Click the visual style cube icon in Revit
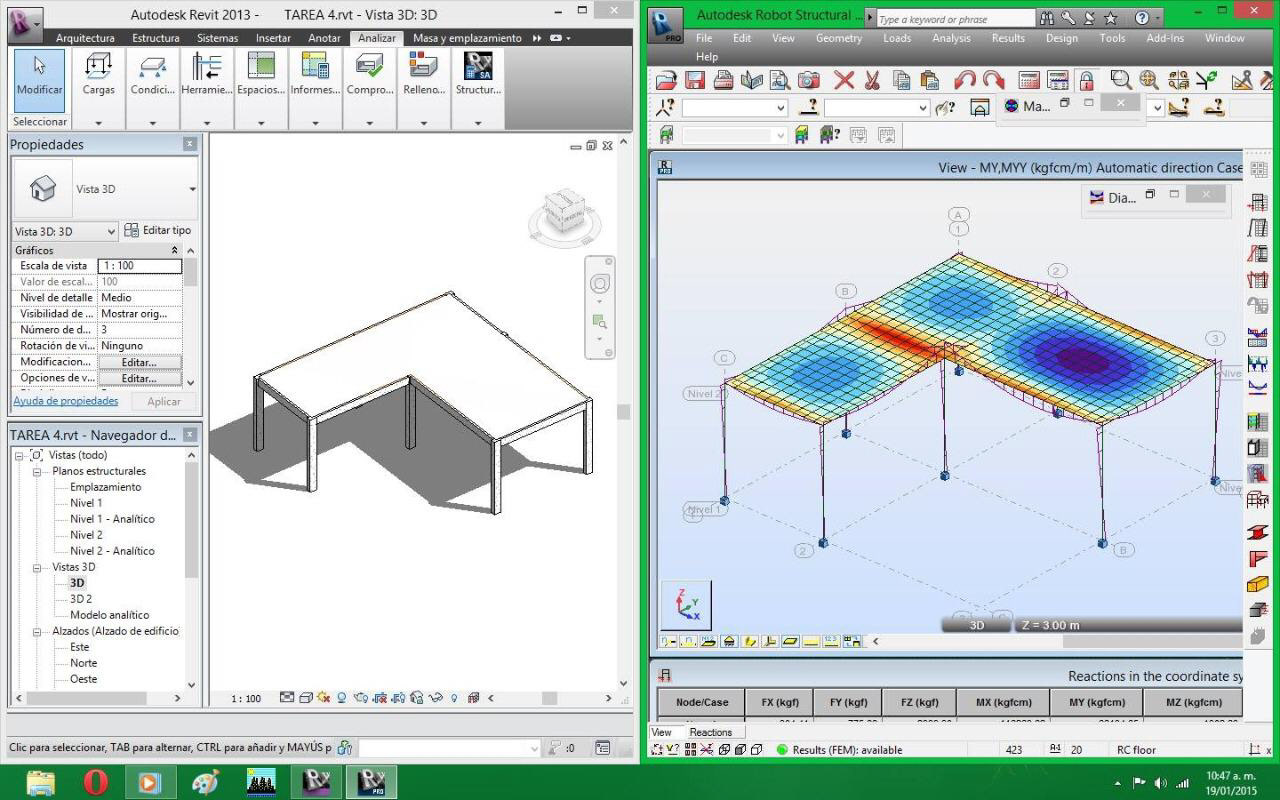 click(306, 698)
